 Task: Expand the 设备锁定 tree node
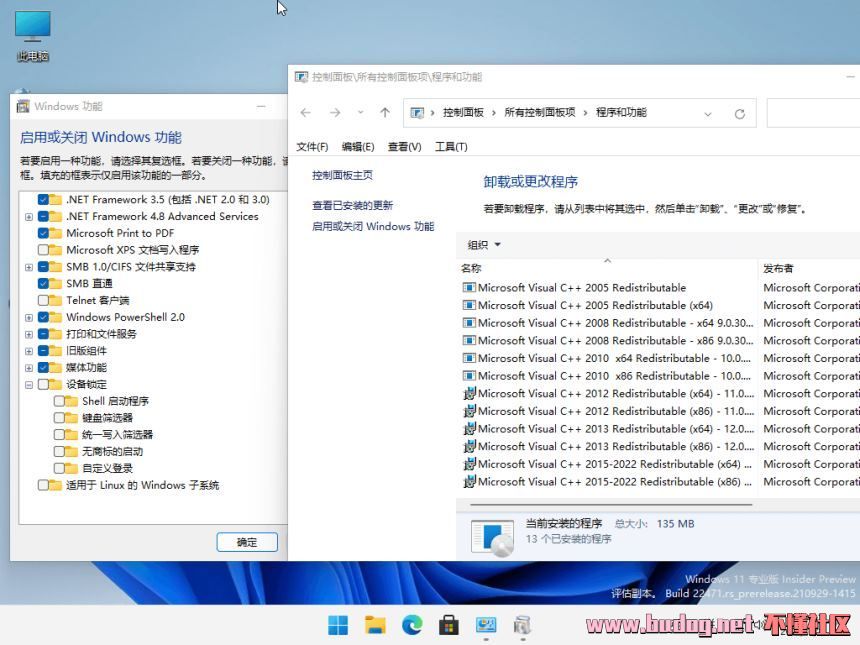(28, 384)
